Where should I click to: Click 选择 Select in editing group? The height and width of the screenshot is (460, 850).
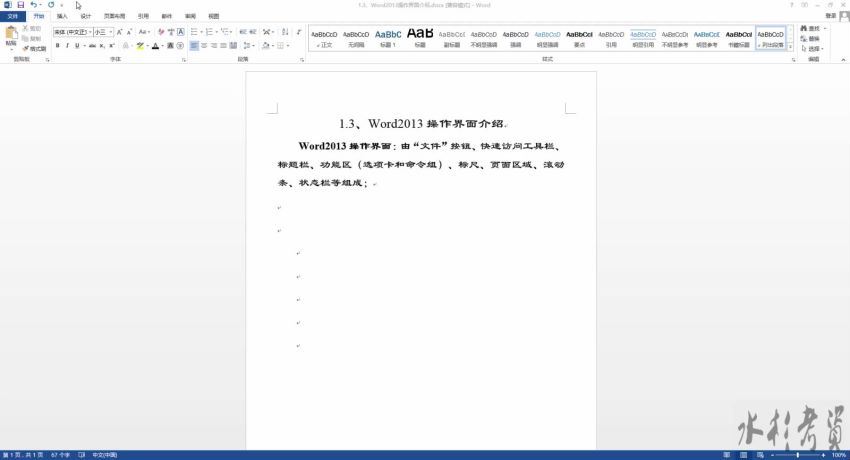pos(810,49)
